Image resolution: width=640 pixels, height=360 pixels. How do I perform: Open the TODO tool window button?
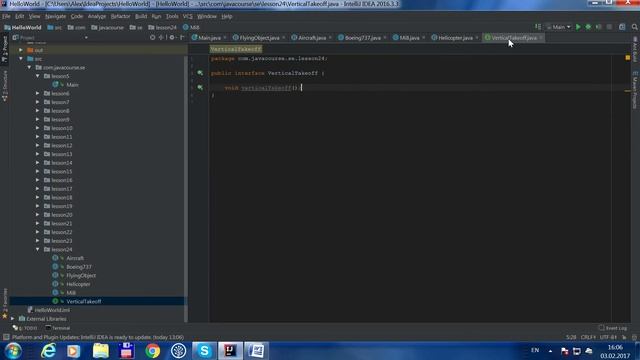point(25,328)
